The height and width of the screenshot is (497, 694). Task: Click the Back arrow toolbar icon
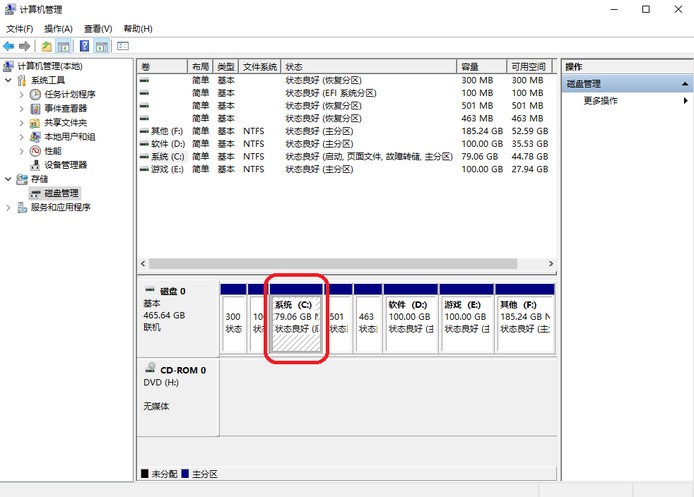tap(8, 46)
